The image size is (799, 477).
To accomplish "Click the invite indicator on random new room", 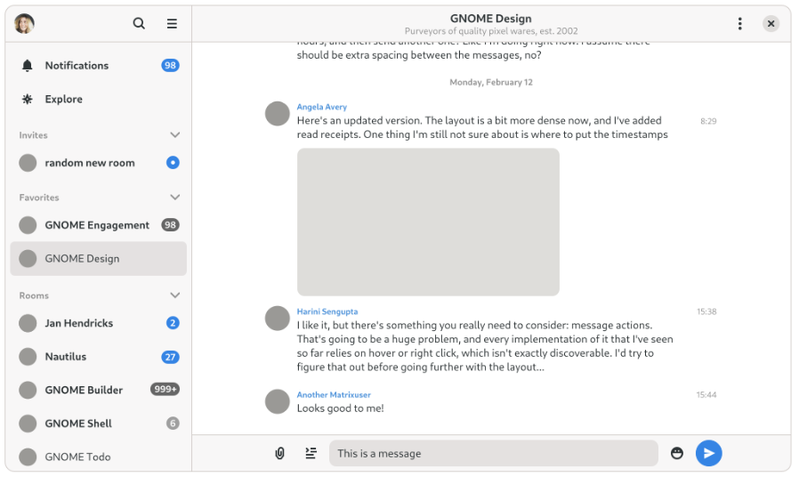I will tap(173, 163).
